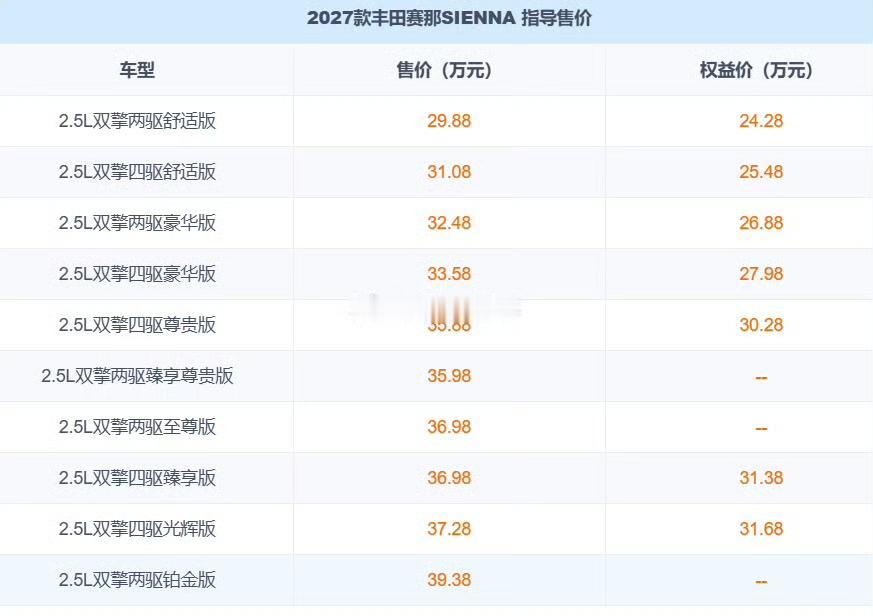The width and height of the screenshot is (873, 616).
Task: Click 36.98 in the 两驱至尊版 row
Action: 449,427
